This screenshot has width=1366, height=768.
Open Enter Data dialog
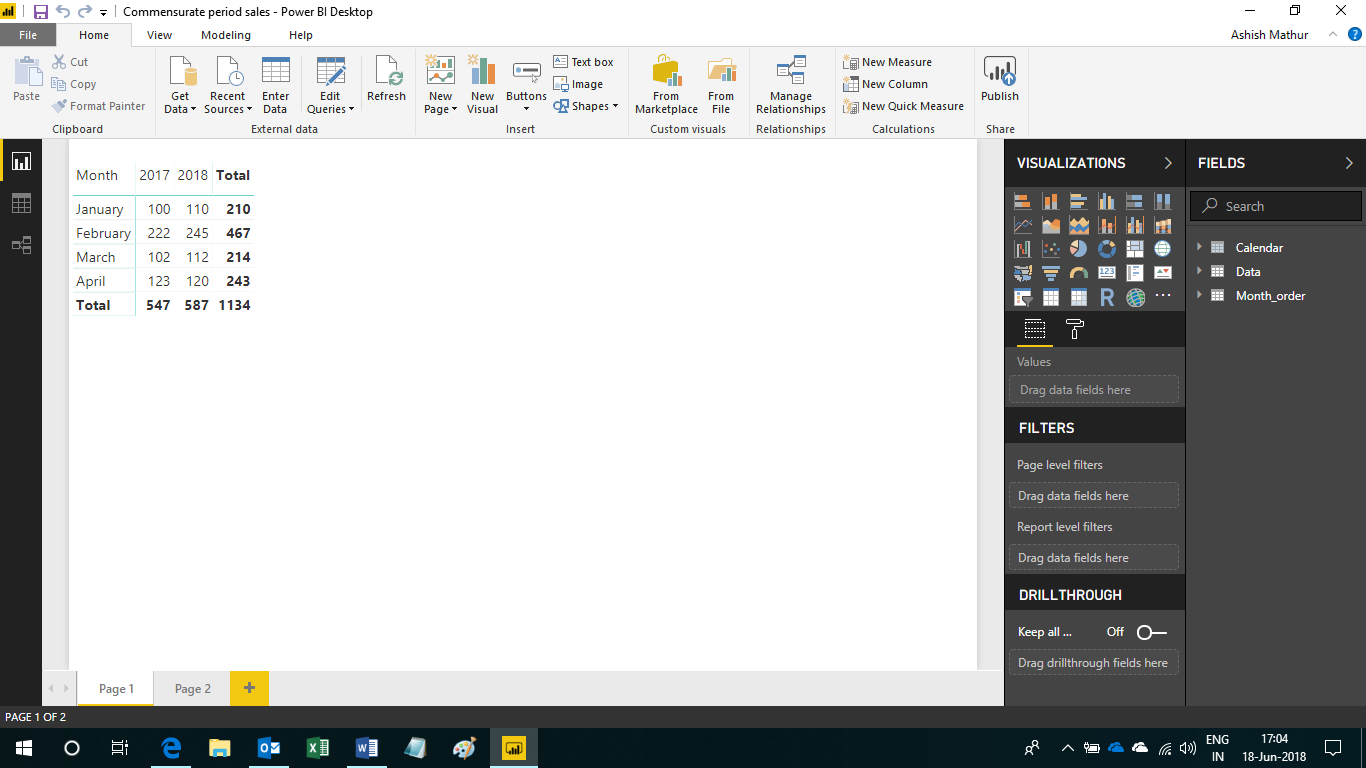(x=275, y=85)
